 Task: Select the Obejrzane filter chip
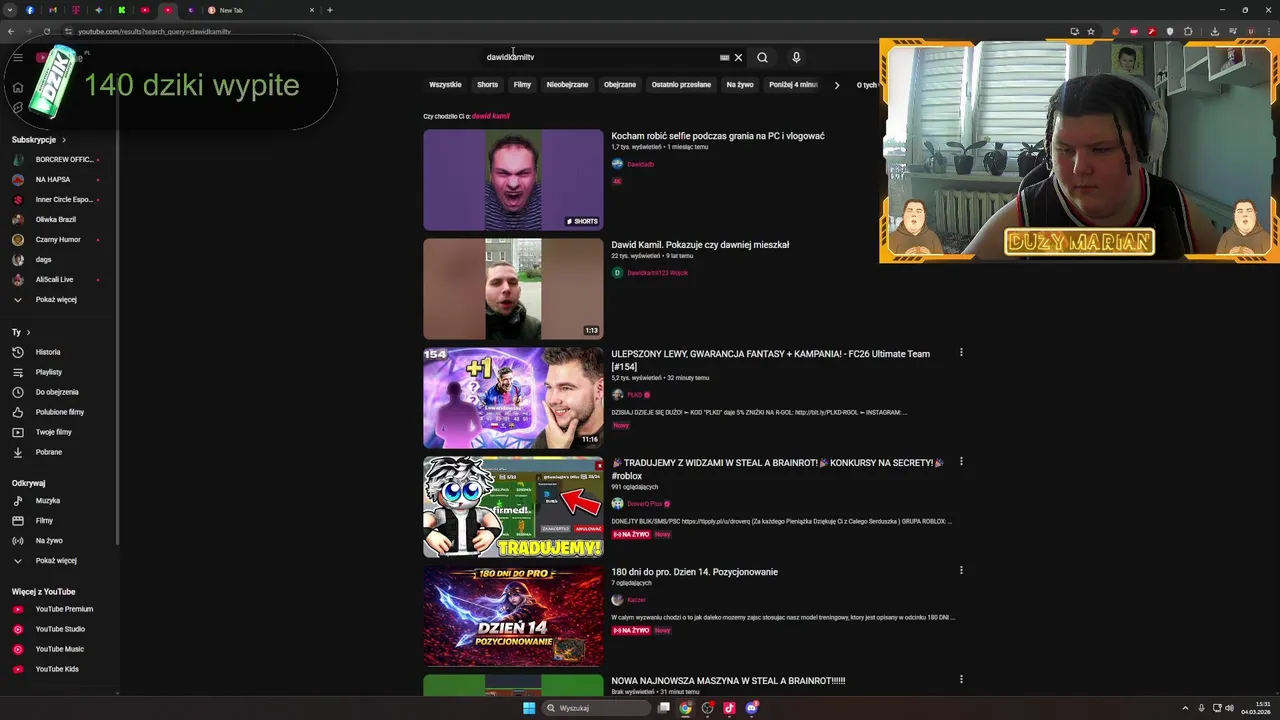point(620,85)
